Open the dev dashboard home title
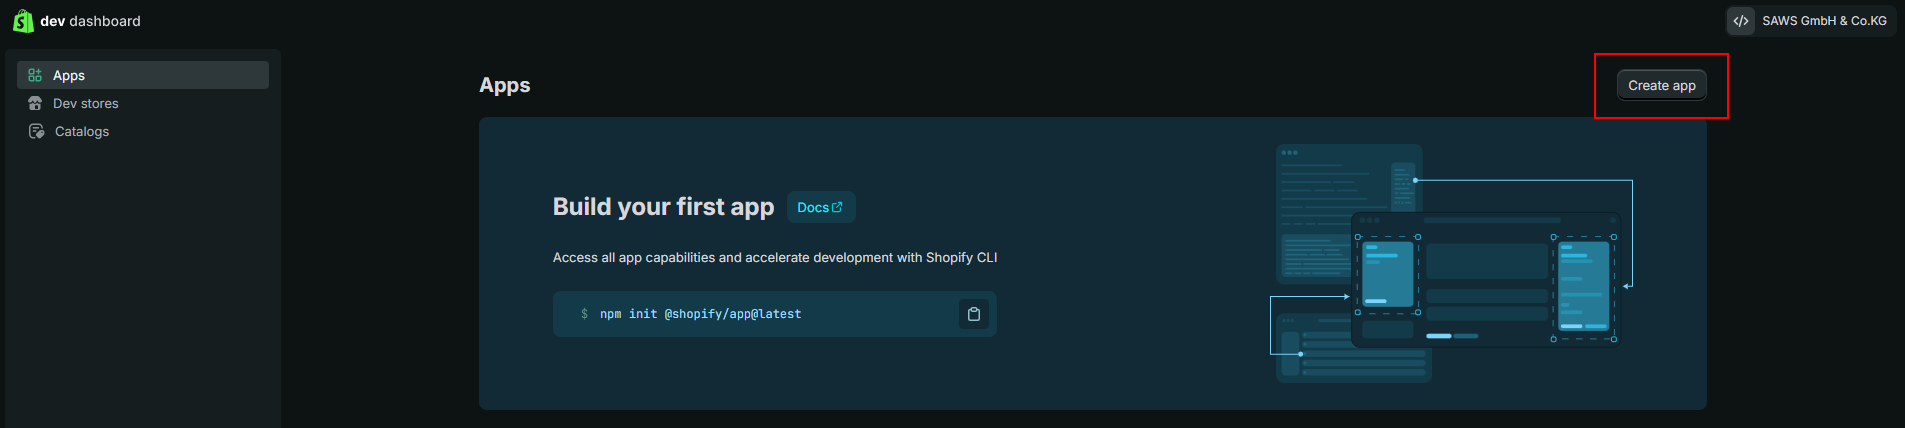1905x428 pixels. click(90, 21)
